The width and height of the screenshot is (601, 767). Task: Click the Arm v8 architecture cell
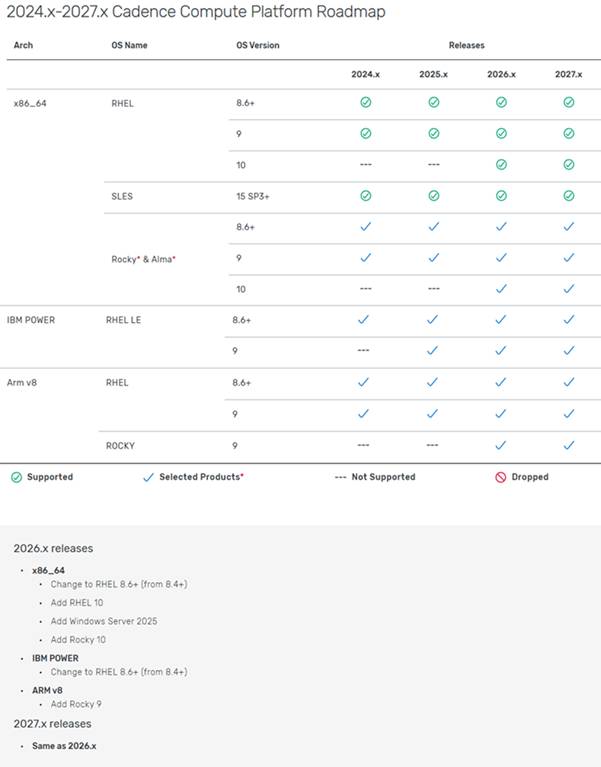[22, 383]
